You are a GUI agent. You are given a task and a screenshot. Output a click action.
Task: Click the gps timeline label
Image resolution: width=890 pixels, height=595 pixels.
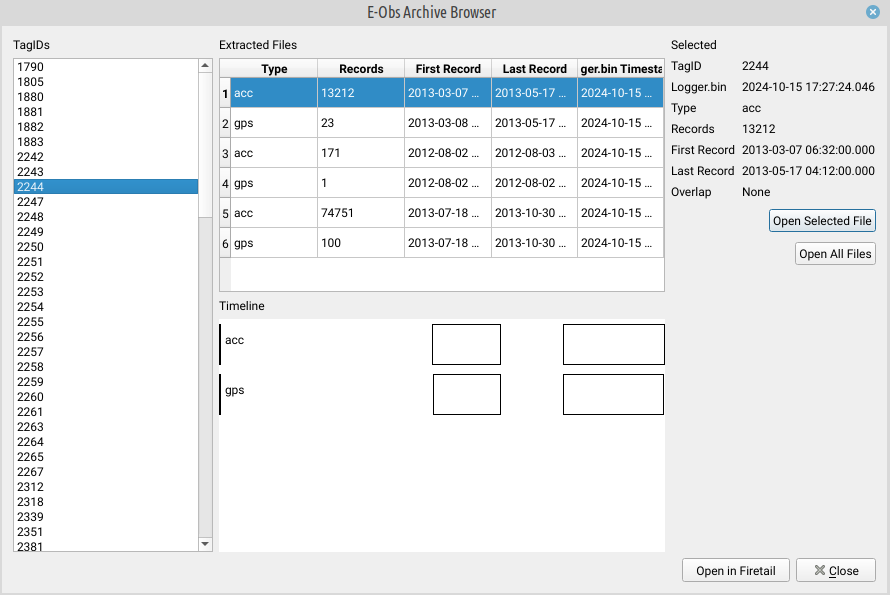234,391
